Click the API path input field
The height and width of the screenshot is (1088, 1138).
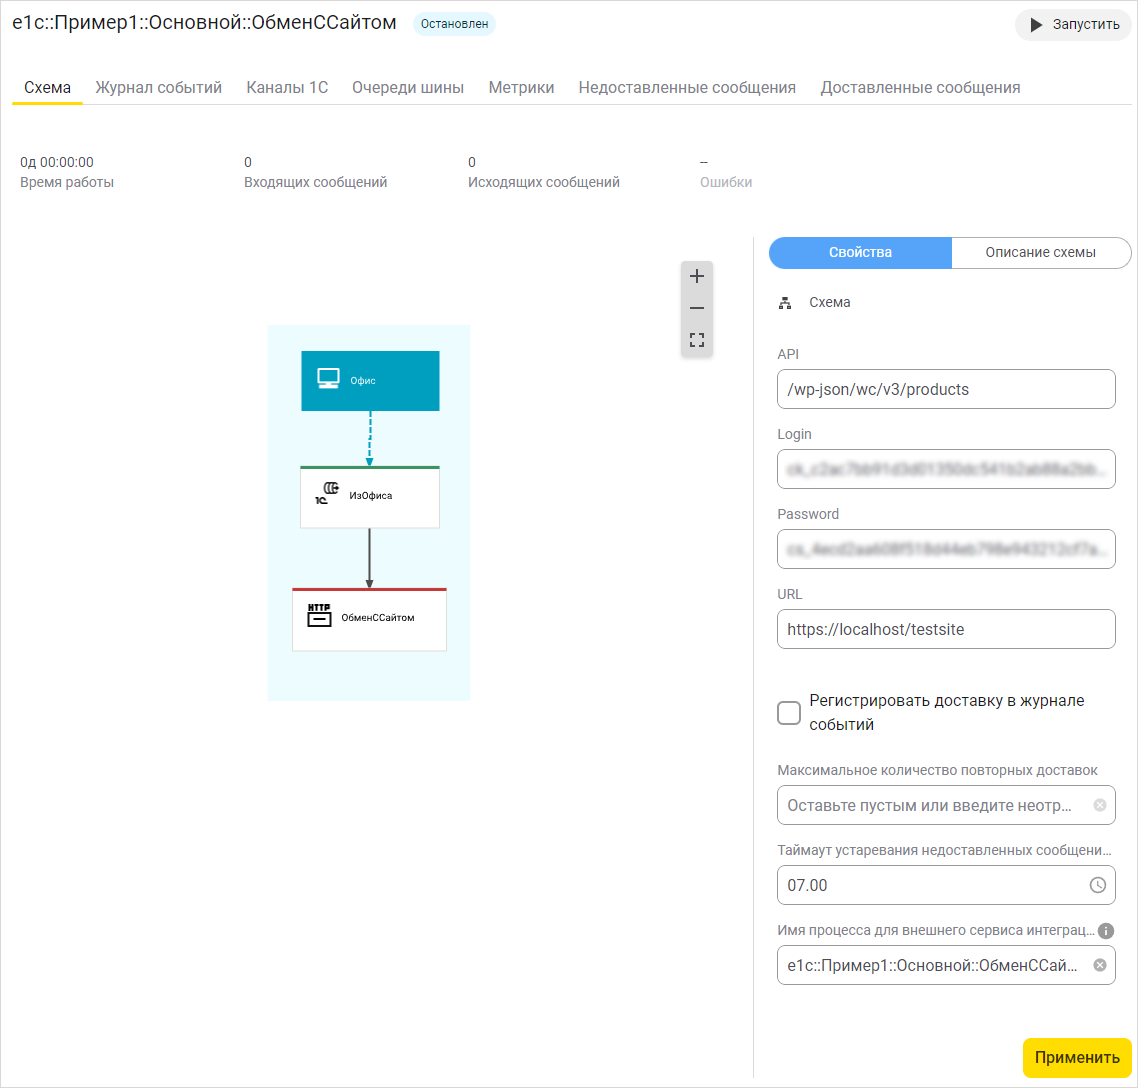click(x=945, y=389)
